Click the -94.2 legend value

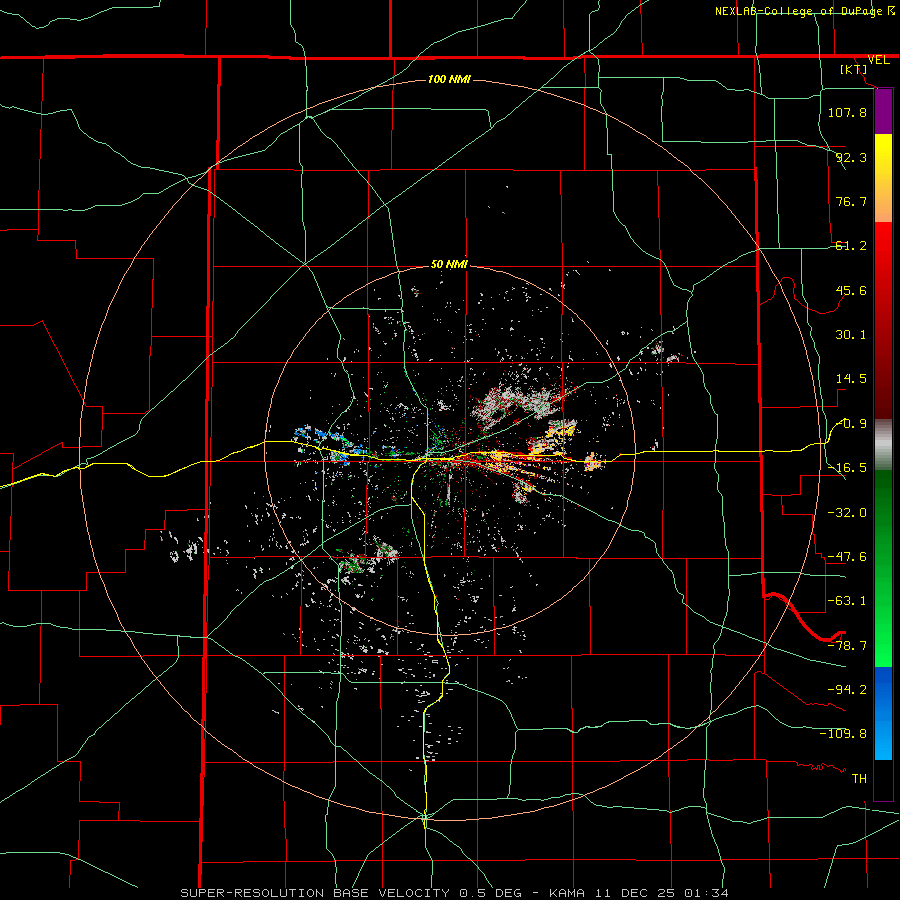[x=847, y=689]
